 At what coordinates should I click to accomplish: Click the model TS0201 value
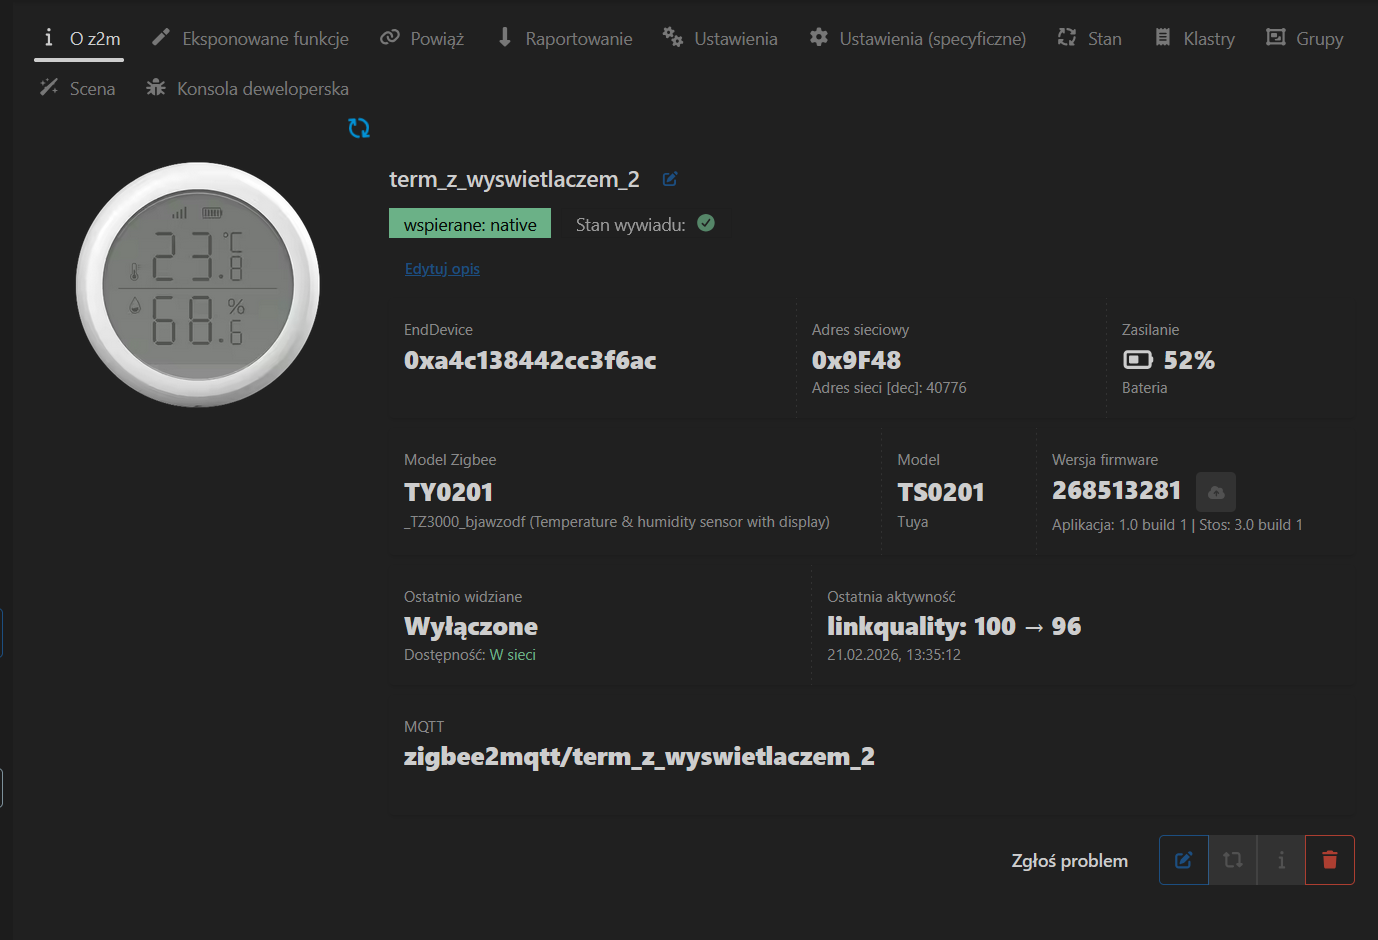(941, 492)
